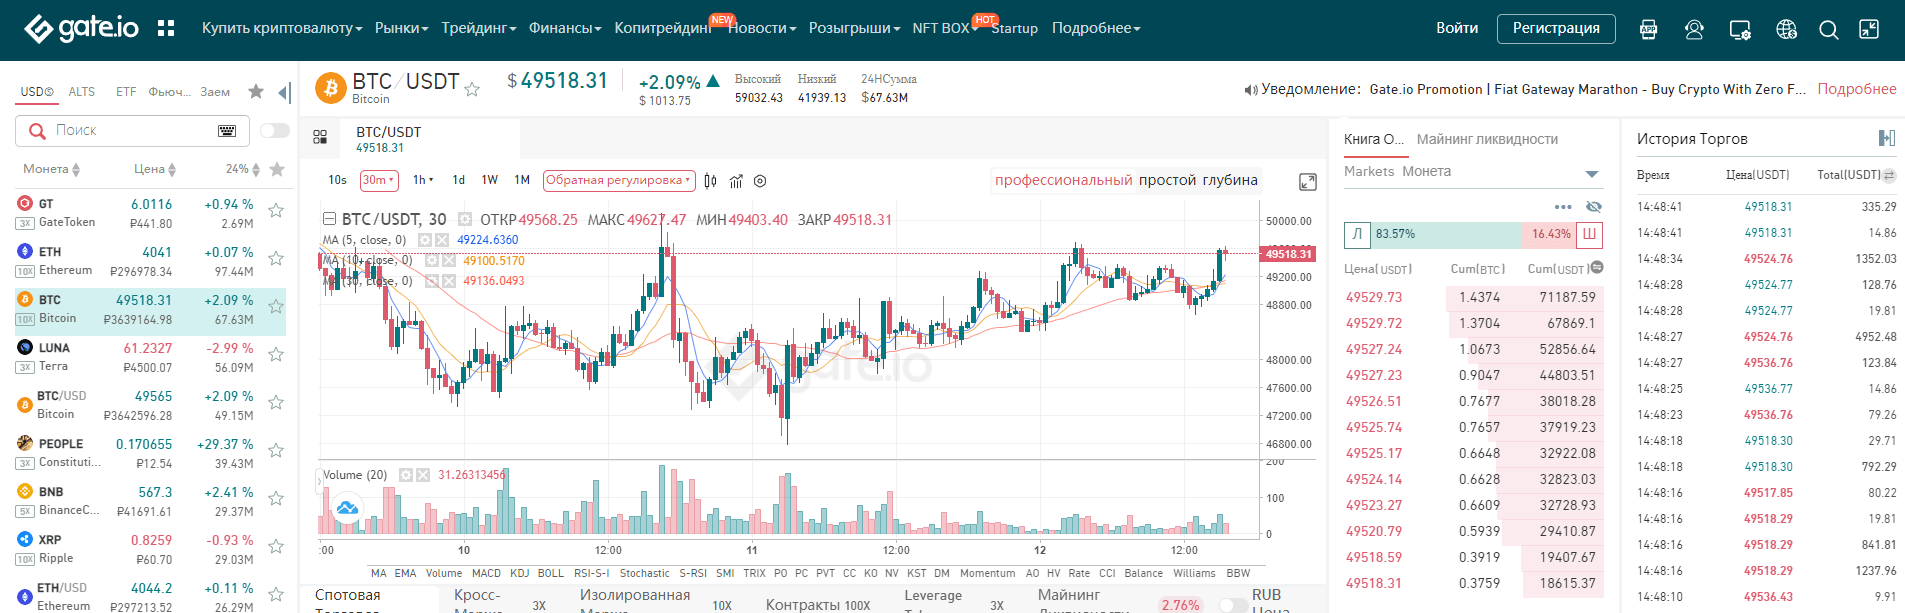
Task: Favorite the GT GateToken star
Action: (x=276, y=211)
